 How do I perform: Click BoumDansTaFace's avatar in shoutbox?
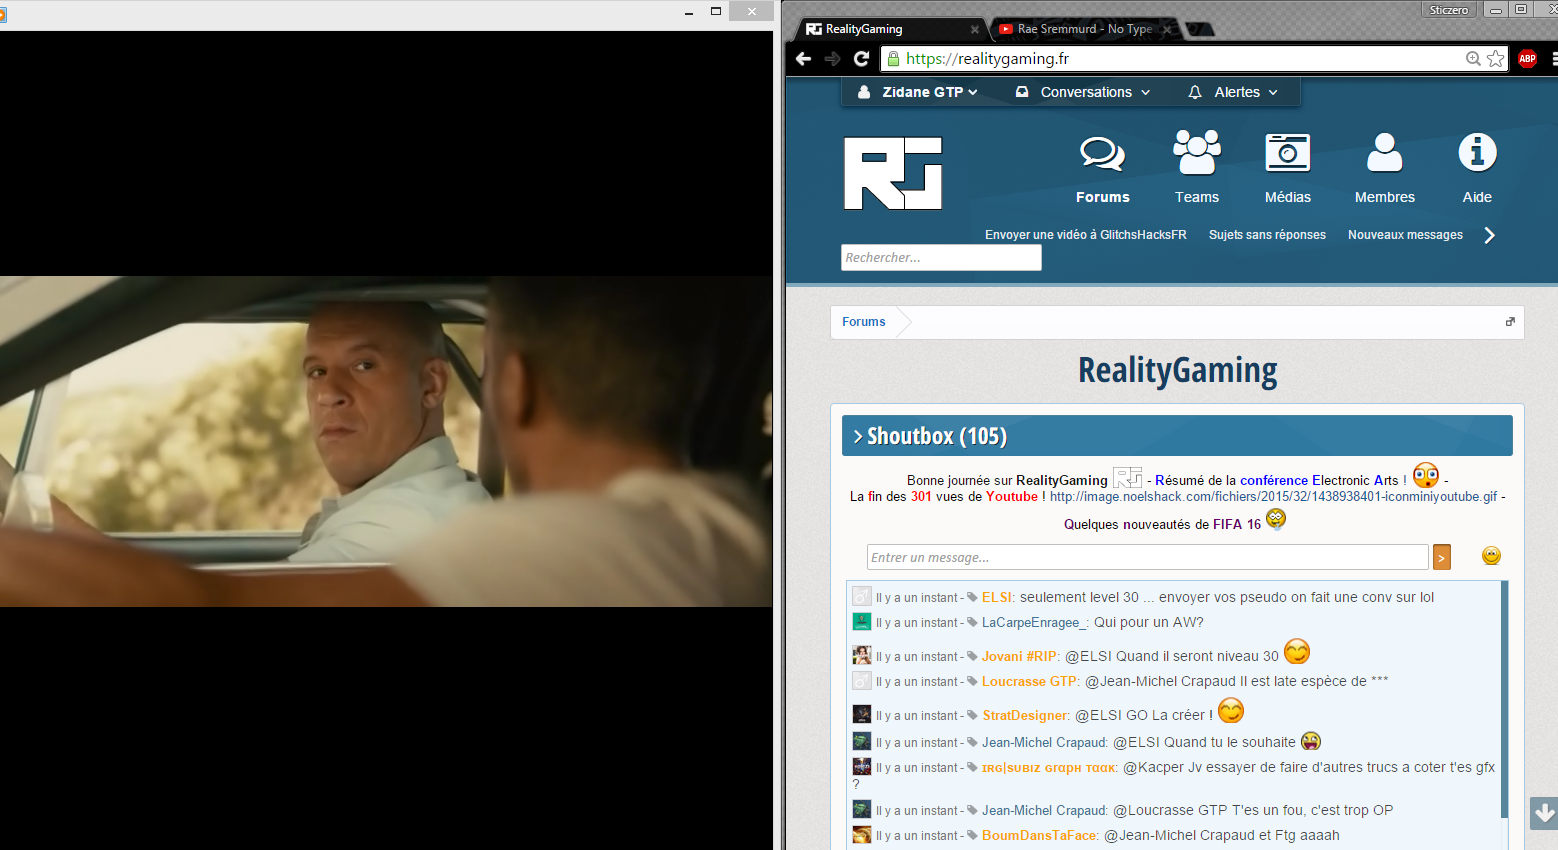[x=862, y=834]
